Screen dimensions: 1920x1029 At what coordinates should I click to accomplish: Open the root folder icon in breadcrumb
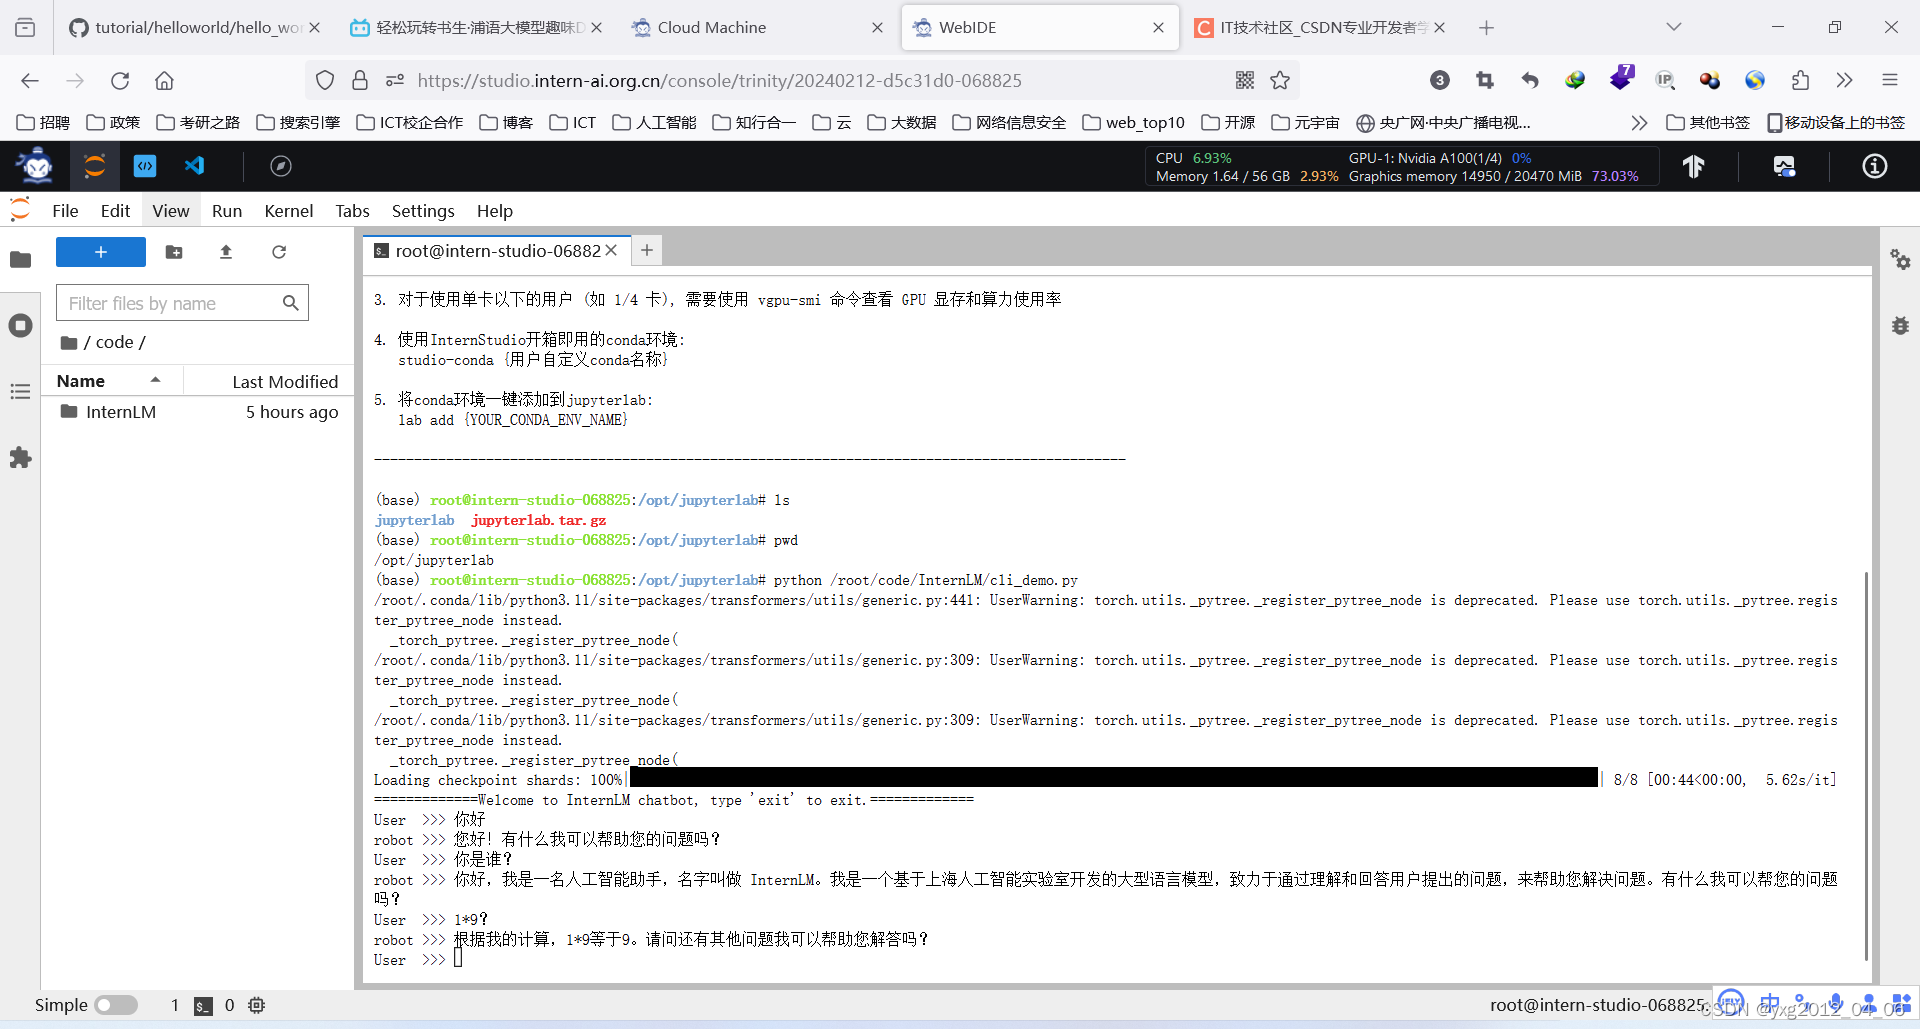point(69,342)
